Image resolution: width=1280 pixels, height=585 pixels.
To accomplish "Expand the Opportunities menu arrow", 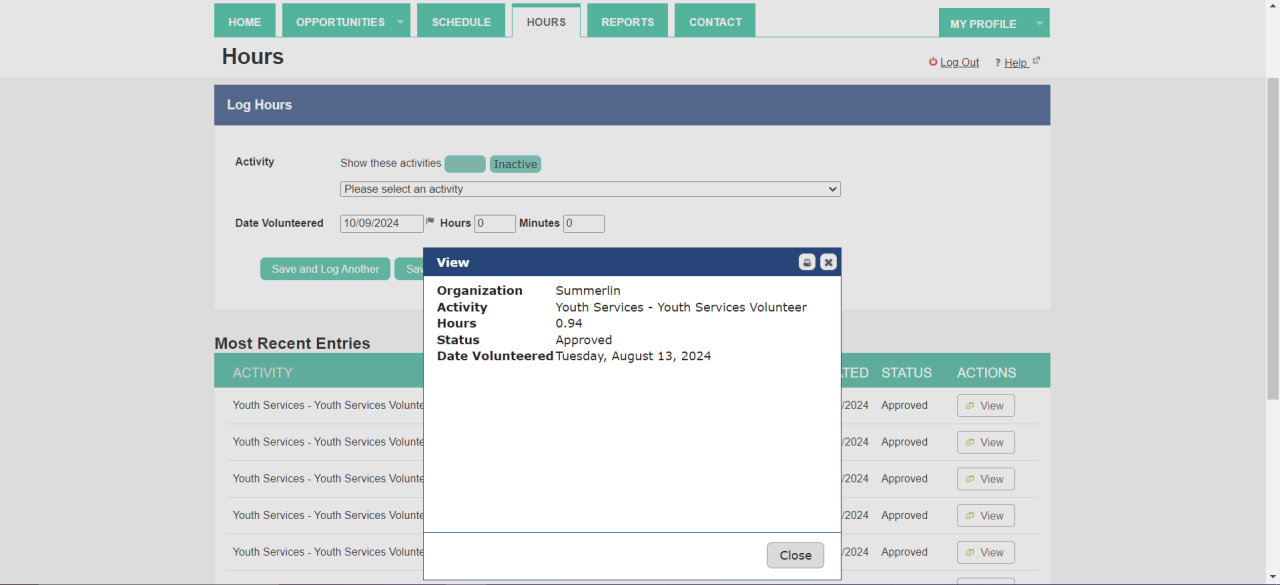I will [x=401, y=21].
